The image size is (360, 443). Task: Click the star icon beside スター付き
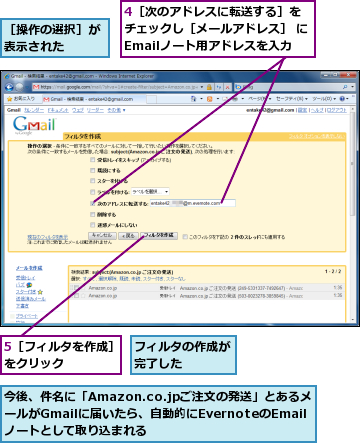pos(40,292)
